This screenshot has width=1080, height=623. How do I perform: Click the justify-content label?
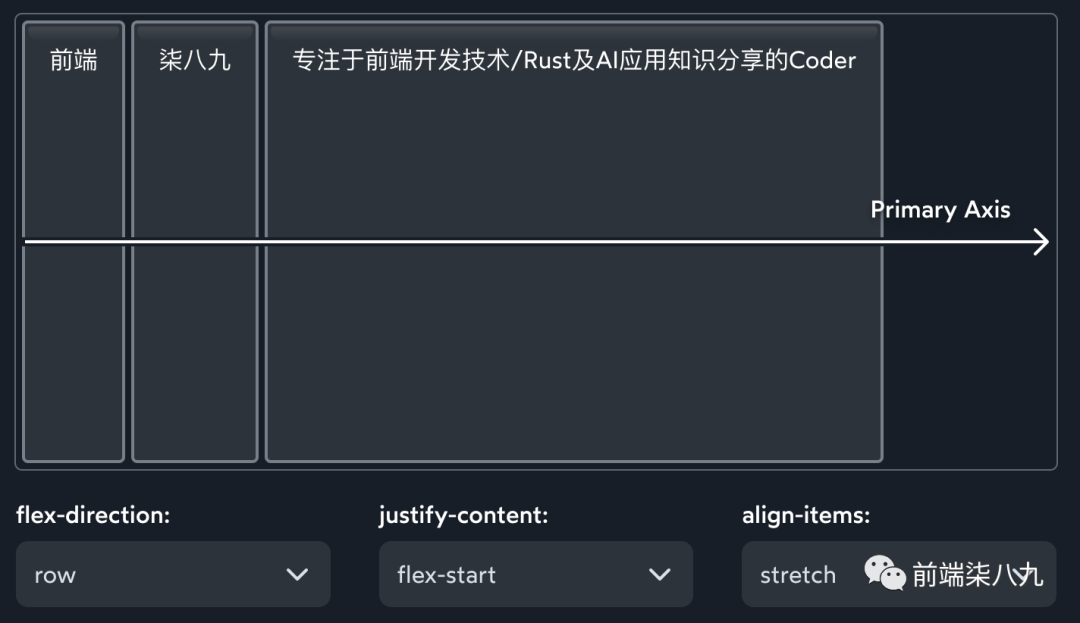pos(463,516)
